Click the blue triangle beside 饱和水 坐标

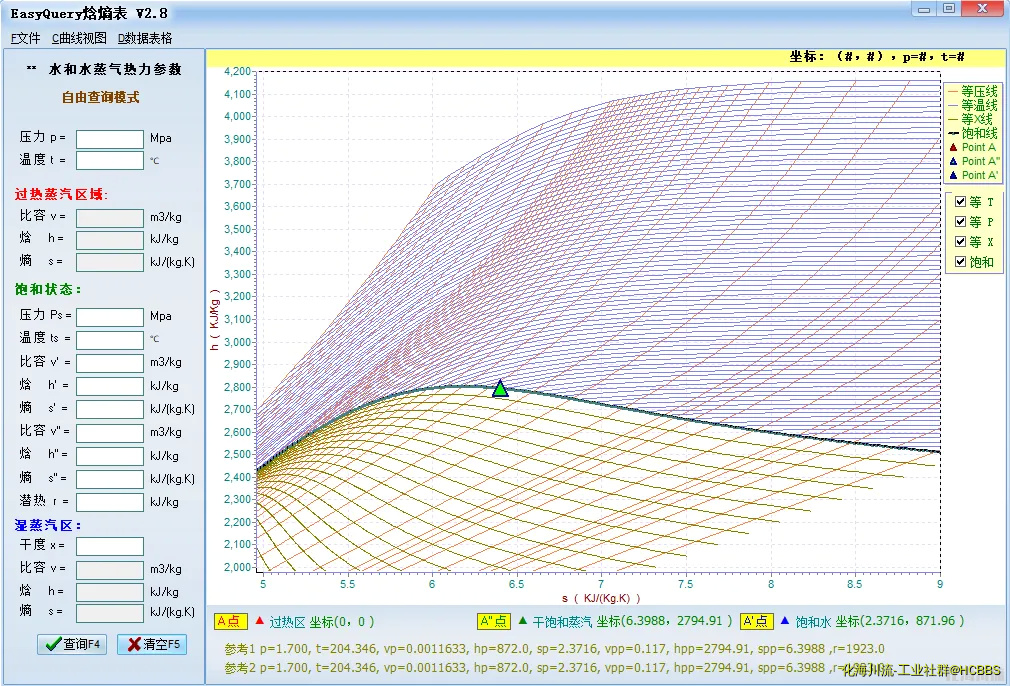[785, 621]
